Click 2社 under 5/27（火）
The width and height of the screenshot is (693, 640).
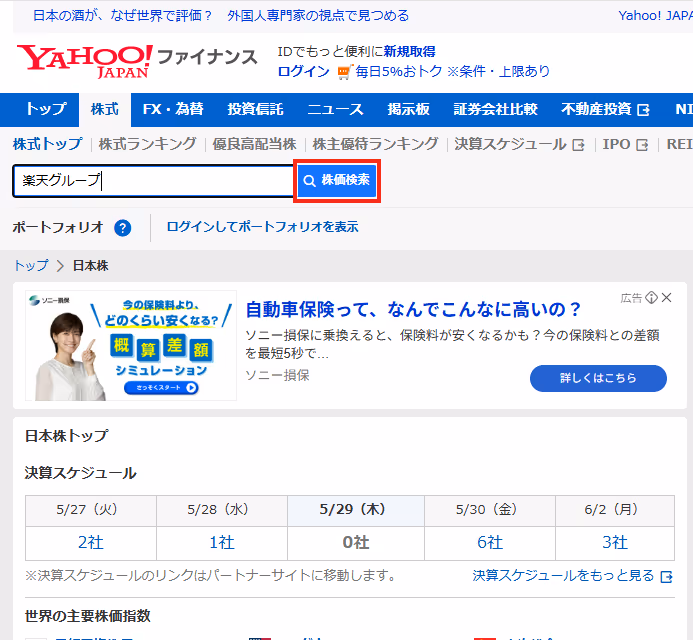pyautogui.click(x=91, y=543)
